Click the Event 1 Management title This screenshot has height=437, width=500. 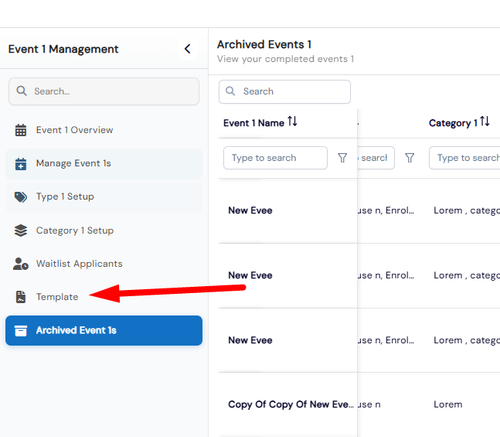[x=63, y=49]
